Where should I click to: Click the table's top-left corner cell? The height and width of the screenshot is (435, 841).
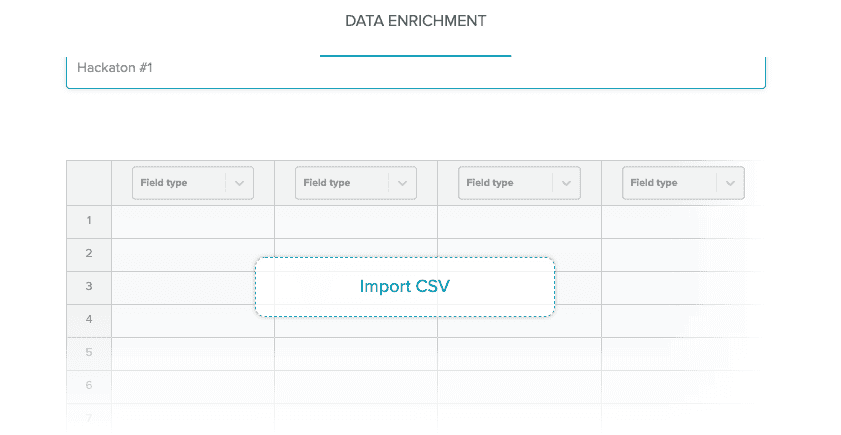tap(89, 182)
